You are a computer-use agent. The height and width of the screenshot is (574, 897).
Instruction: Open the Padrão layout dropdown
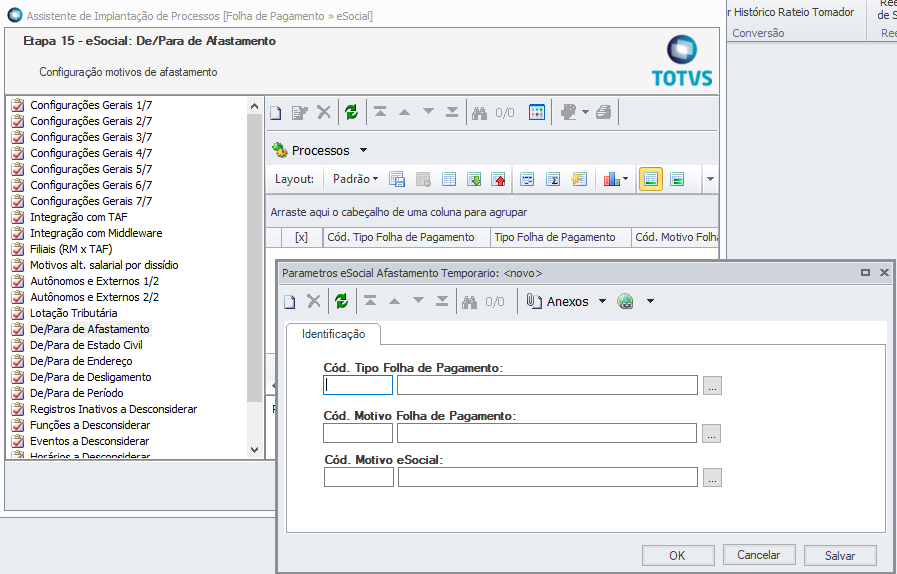[x=355, y=179]
